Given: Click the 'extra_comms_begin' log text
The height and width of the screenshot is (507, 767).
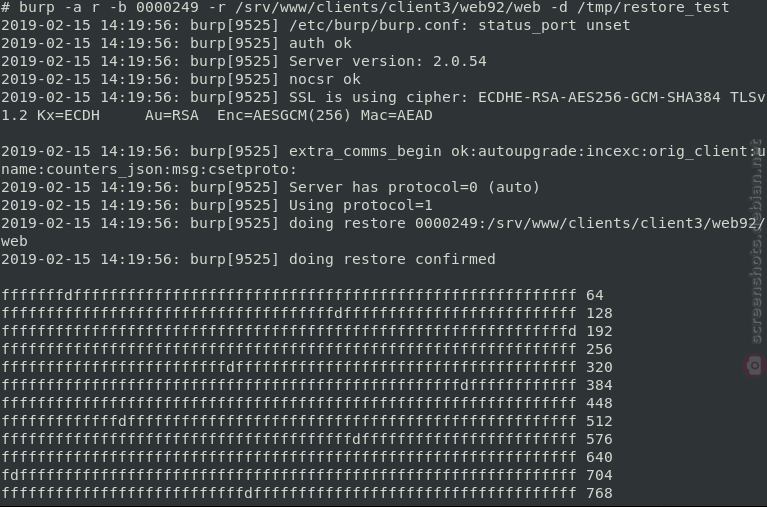Looking at the screenshot, I should pos(365,152).
